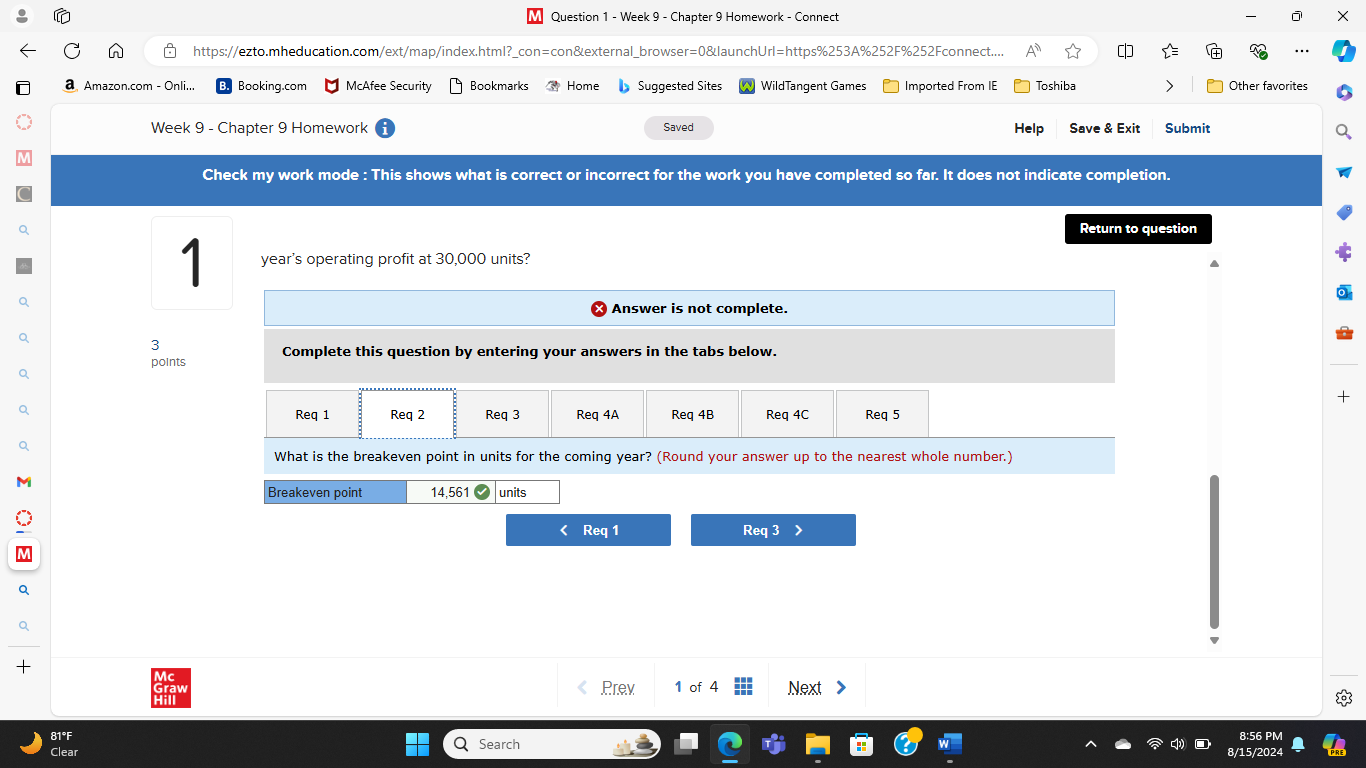Open Microsoft Store from the taskbar
This screenshot has width=1366, height=768.
(861, 744)
